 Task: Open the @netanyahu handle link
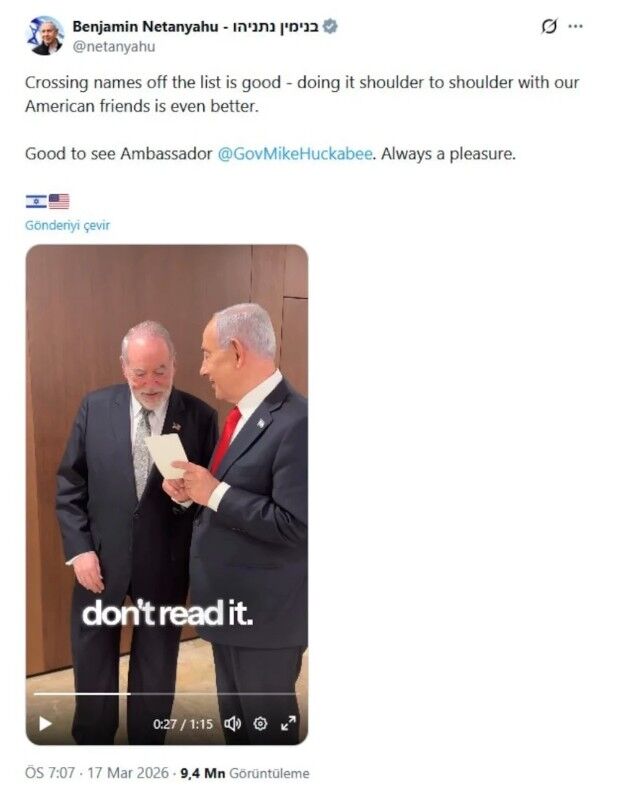tap(114, 46)
